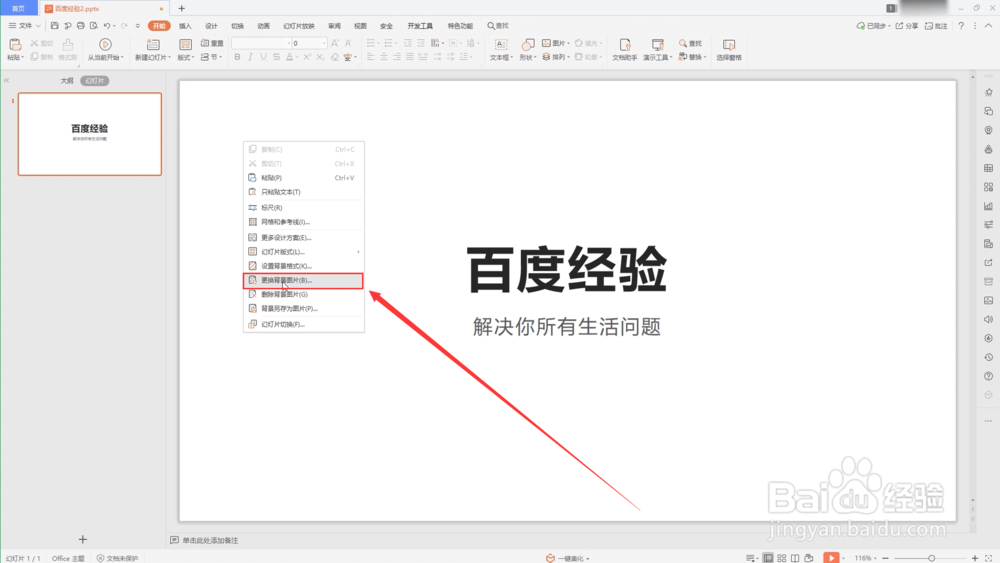Click the 文档助手 icon
1000x563 pixels.
point(625,44)
